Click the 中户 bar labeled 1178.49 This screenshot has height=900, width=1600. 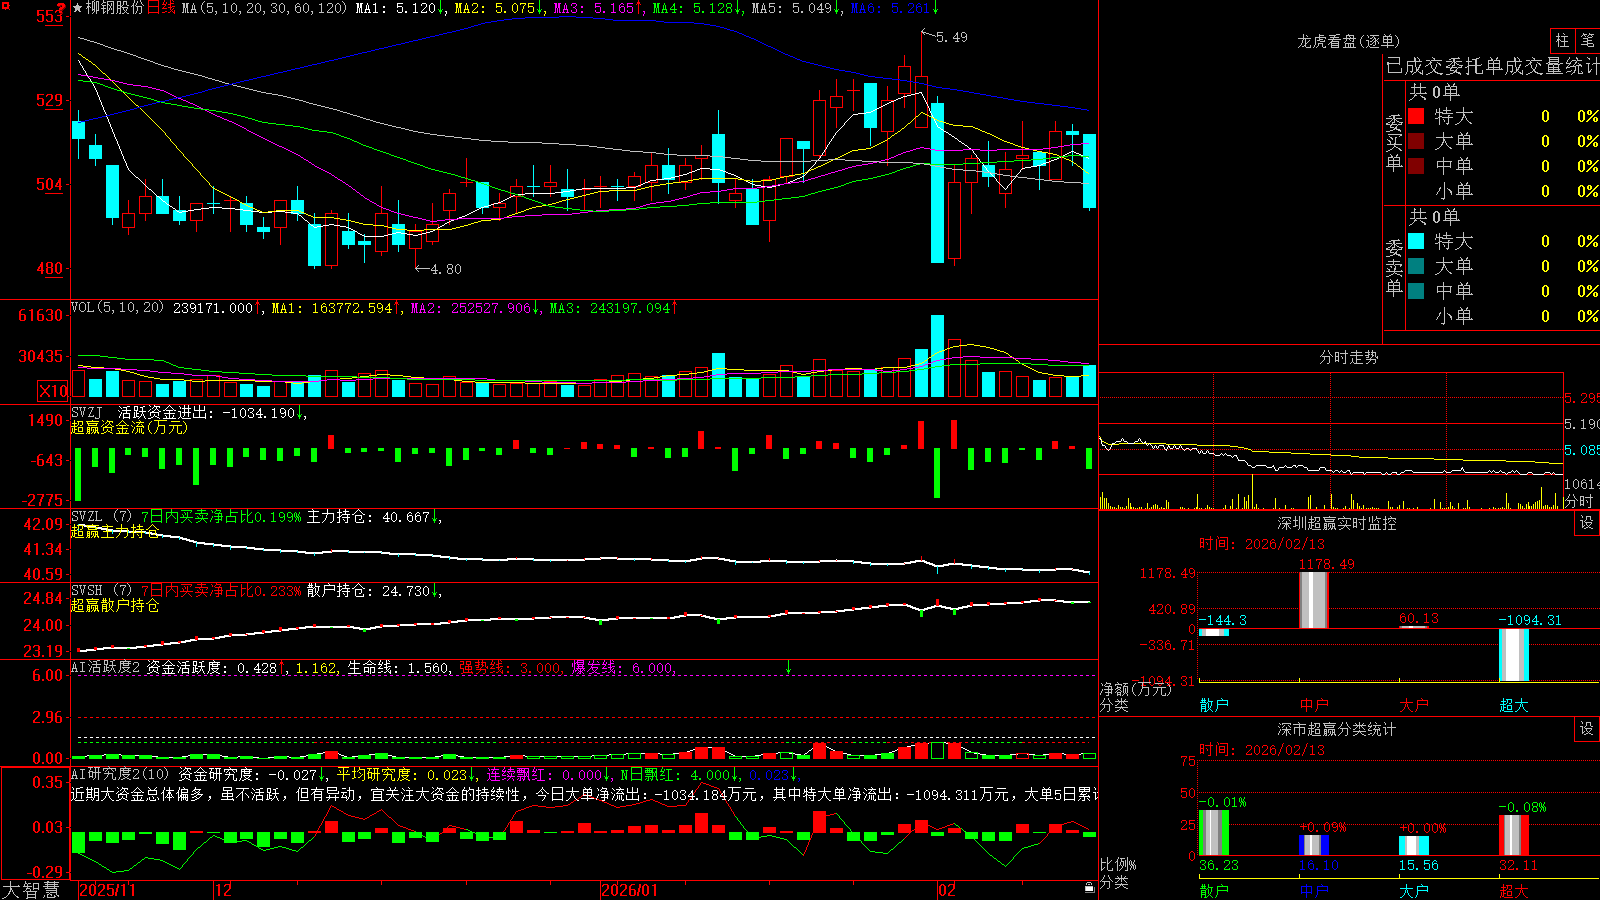(x=1314, y=600)
